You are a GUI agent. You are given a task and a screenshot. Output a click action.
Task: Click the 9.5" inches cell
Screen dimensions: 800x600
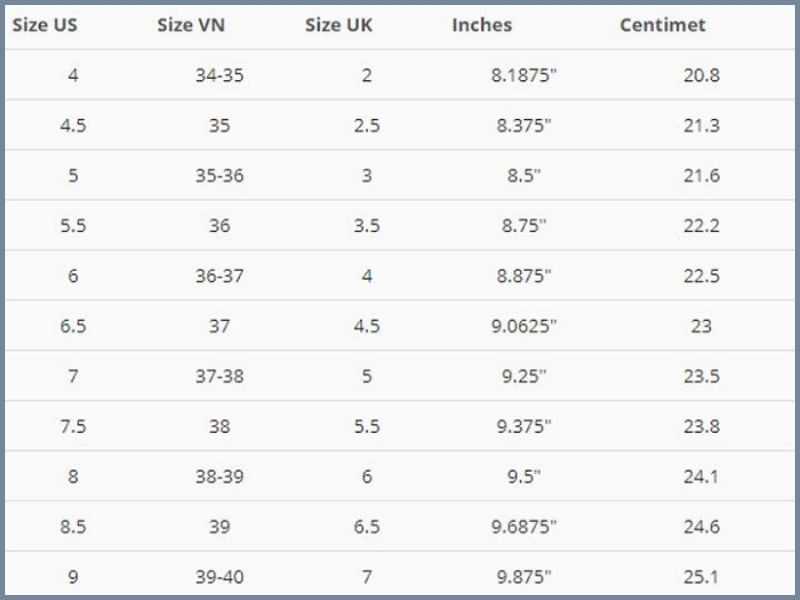point(524,477)
